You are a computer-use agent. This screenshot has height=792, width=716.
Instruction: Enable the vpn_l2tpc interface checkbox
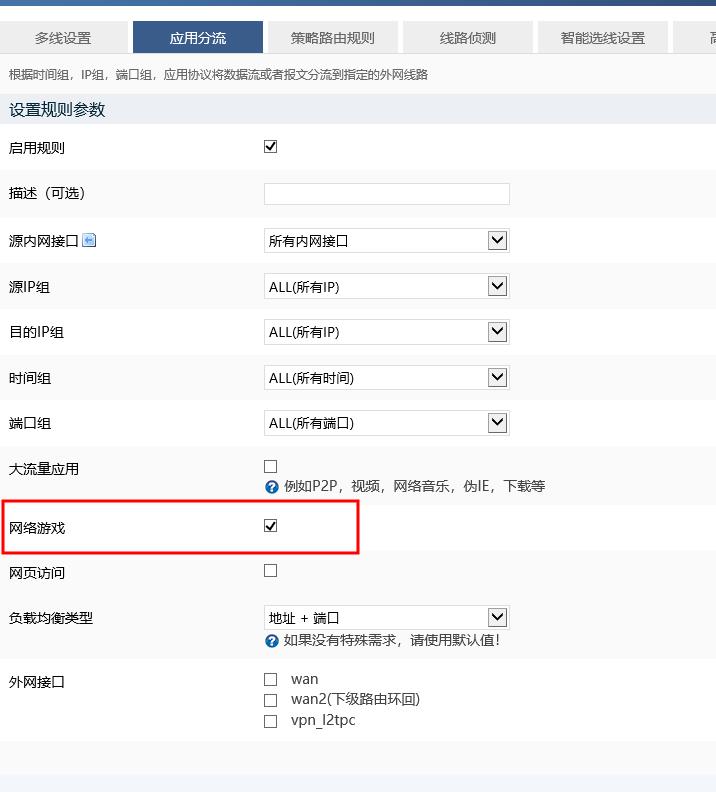tap(270, 721)
